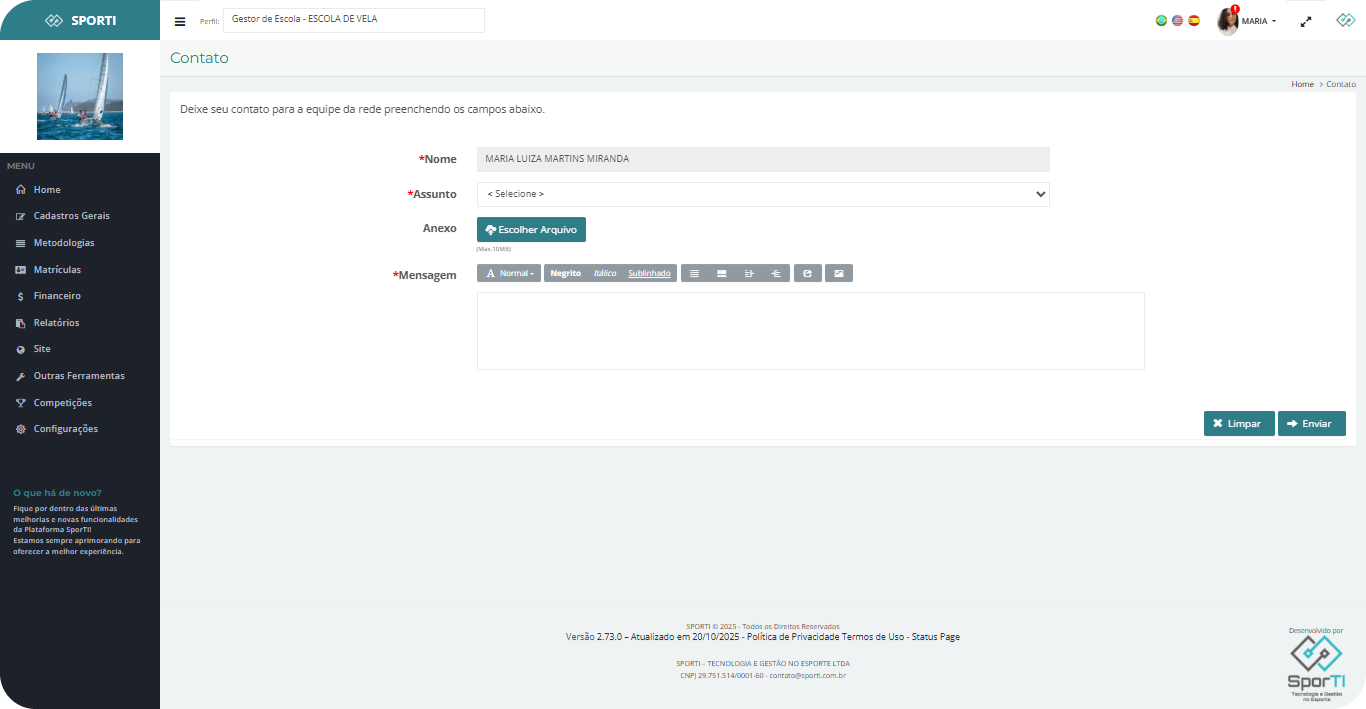
Task: Toggle Sublinhado underline formatting
Action: [x=649, y=273]
